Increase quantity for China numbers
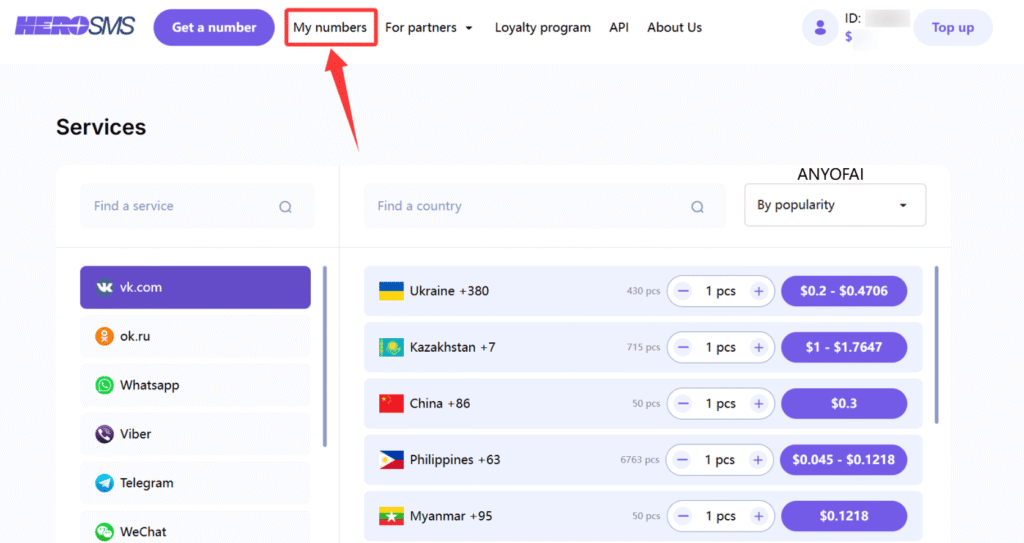1024x543 pixels. pyautogui.click(x=758, y=404)
